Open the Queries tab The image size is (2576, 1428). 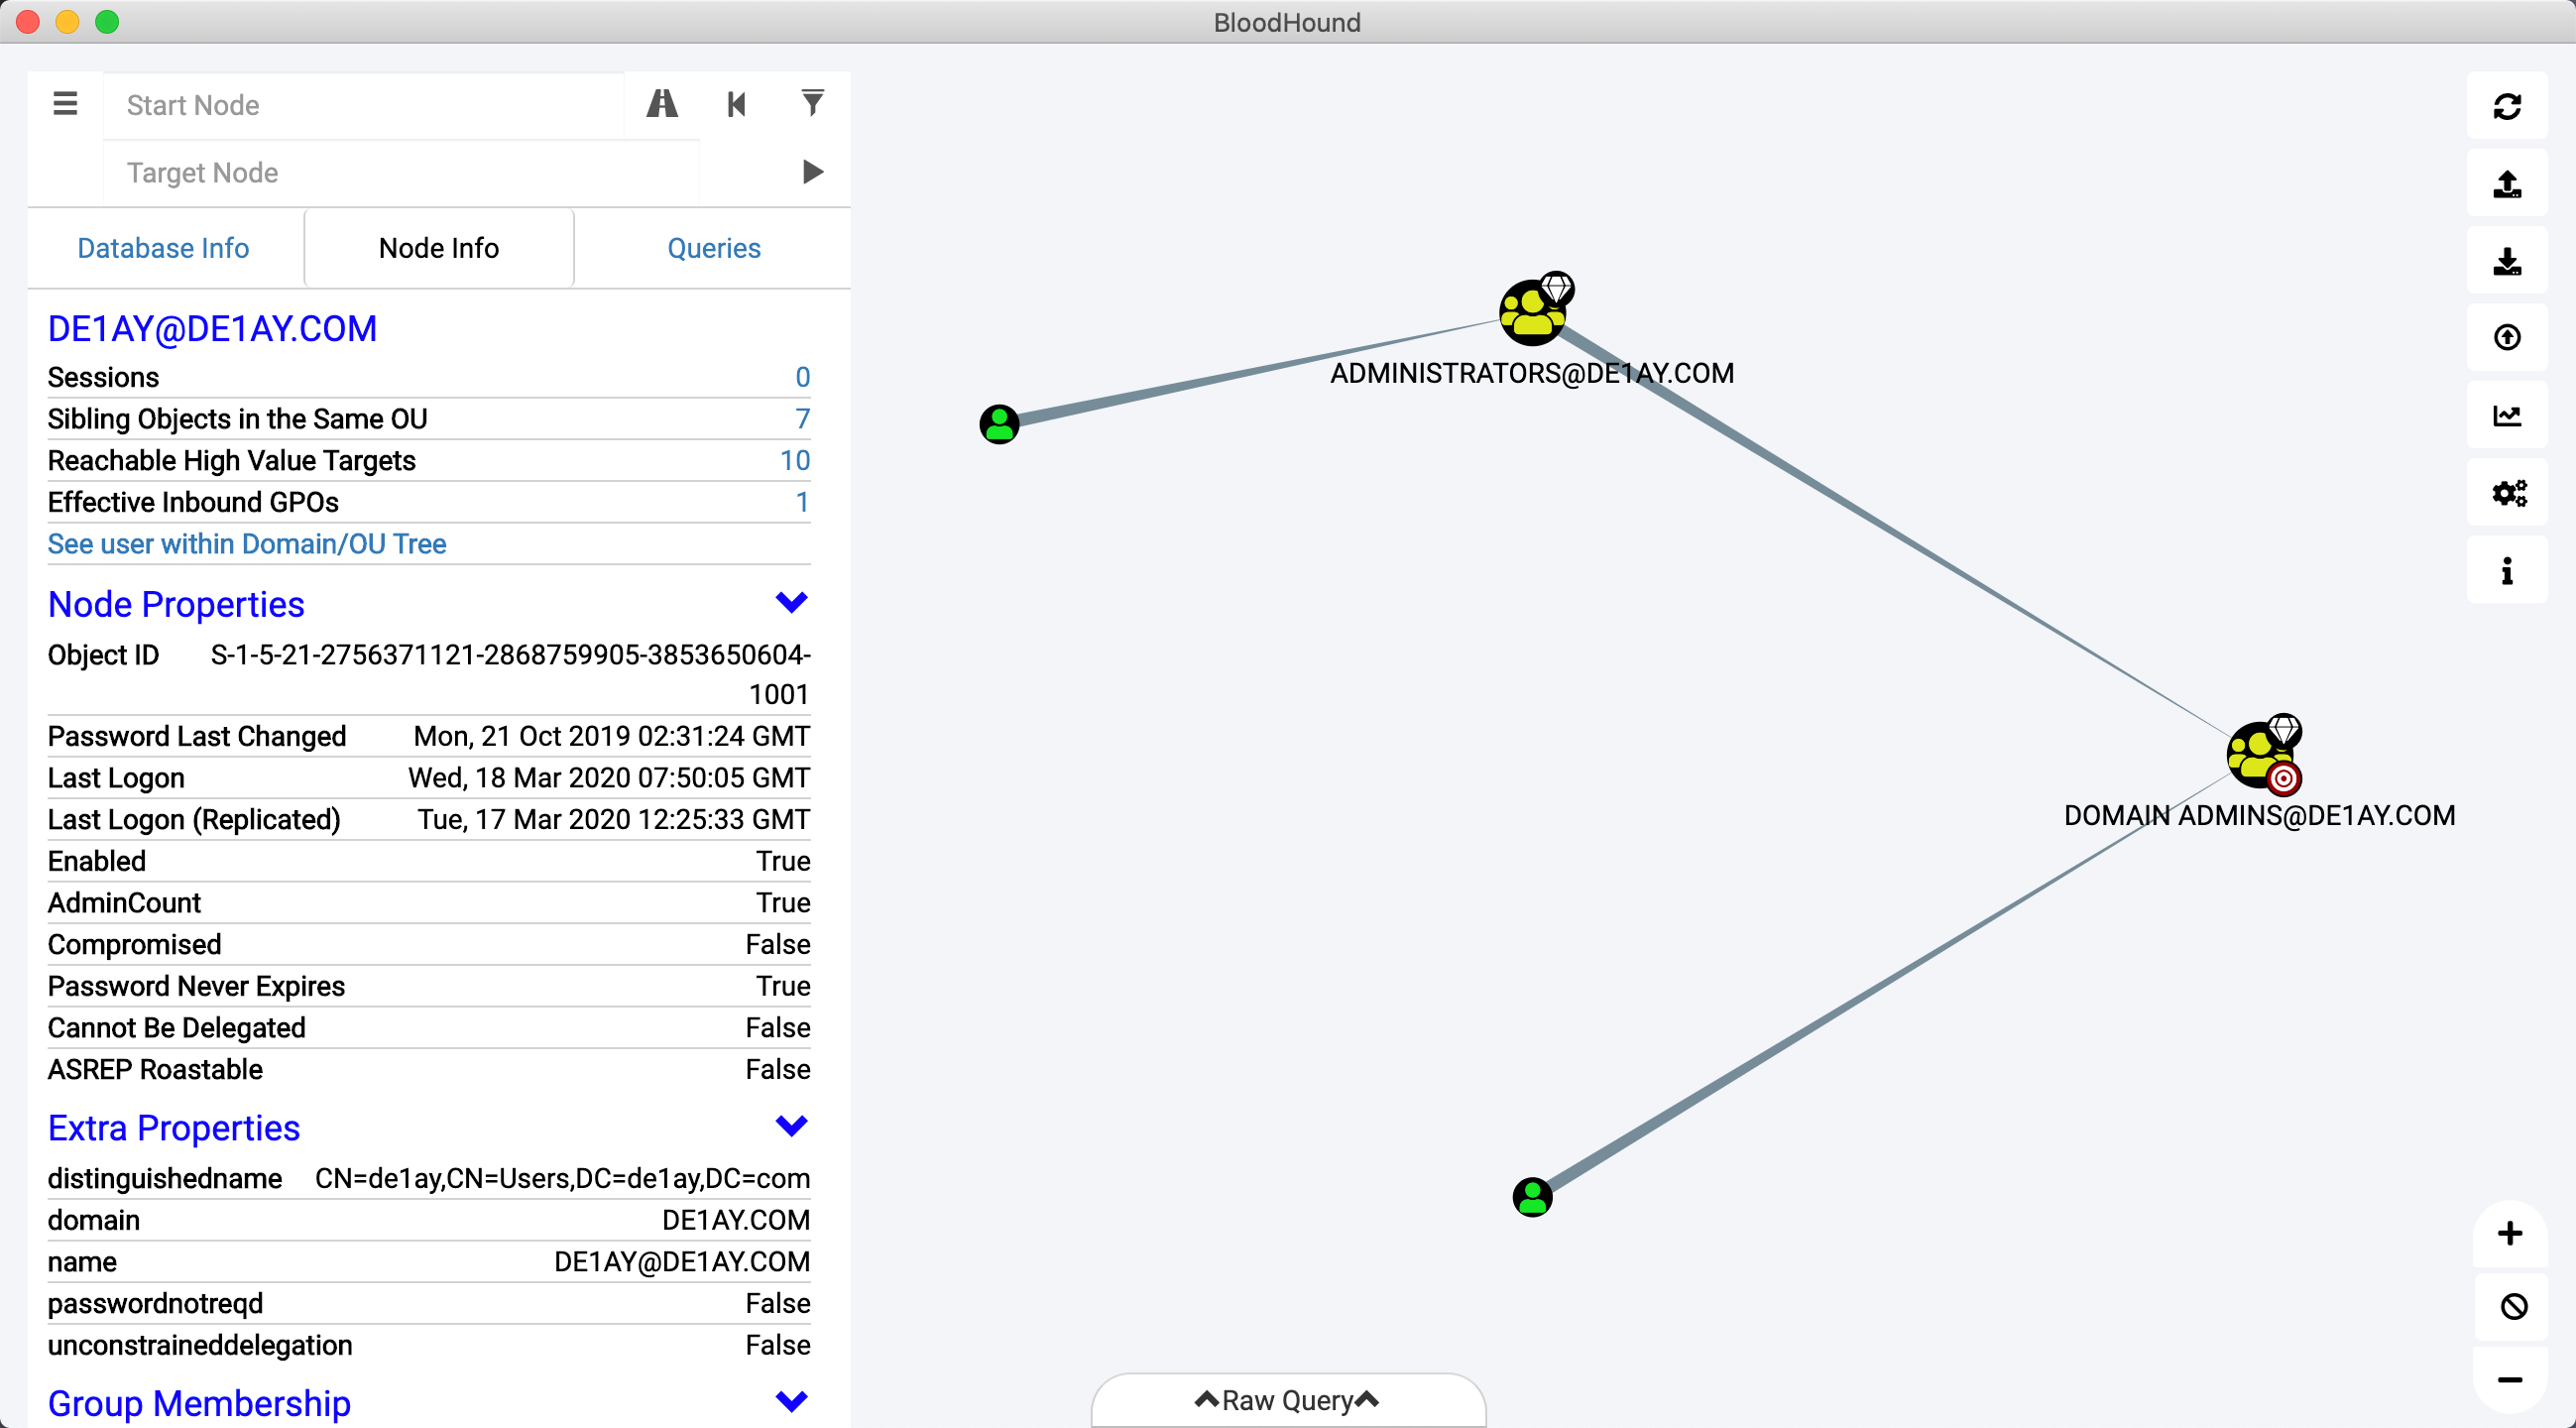(x=713, y=248)
